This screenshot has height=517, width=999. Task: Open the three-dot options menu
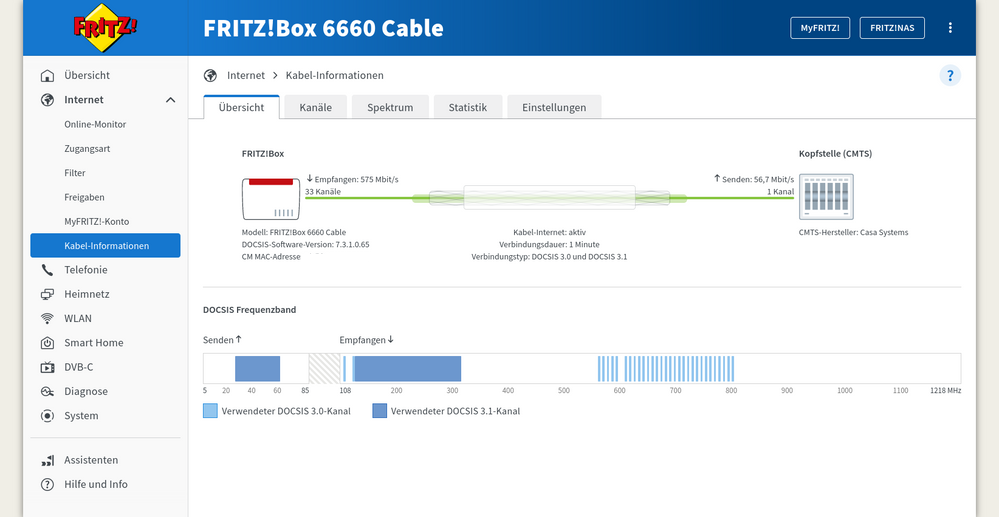click(950, 28)
